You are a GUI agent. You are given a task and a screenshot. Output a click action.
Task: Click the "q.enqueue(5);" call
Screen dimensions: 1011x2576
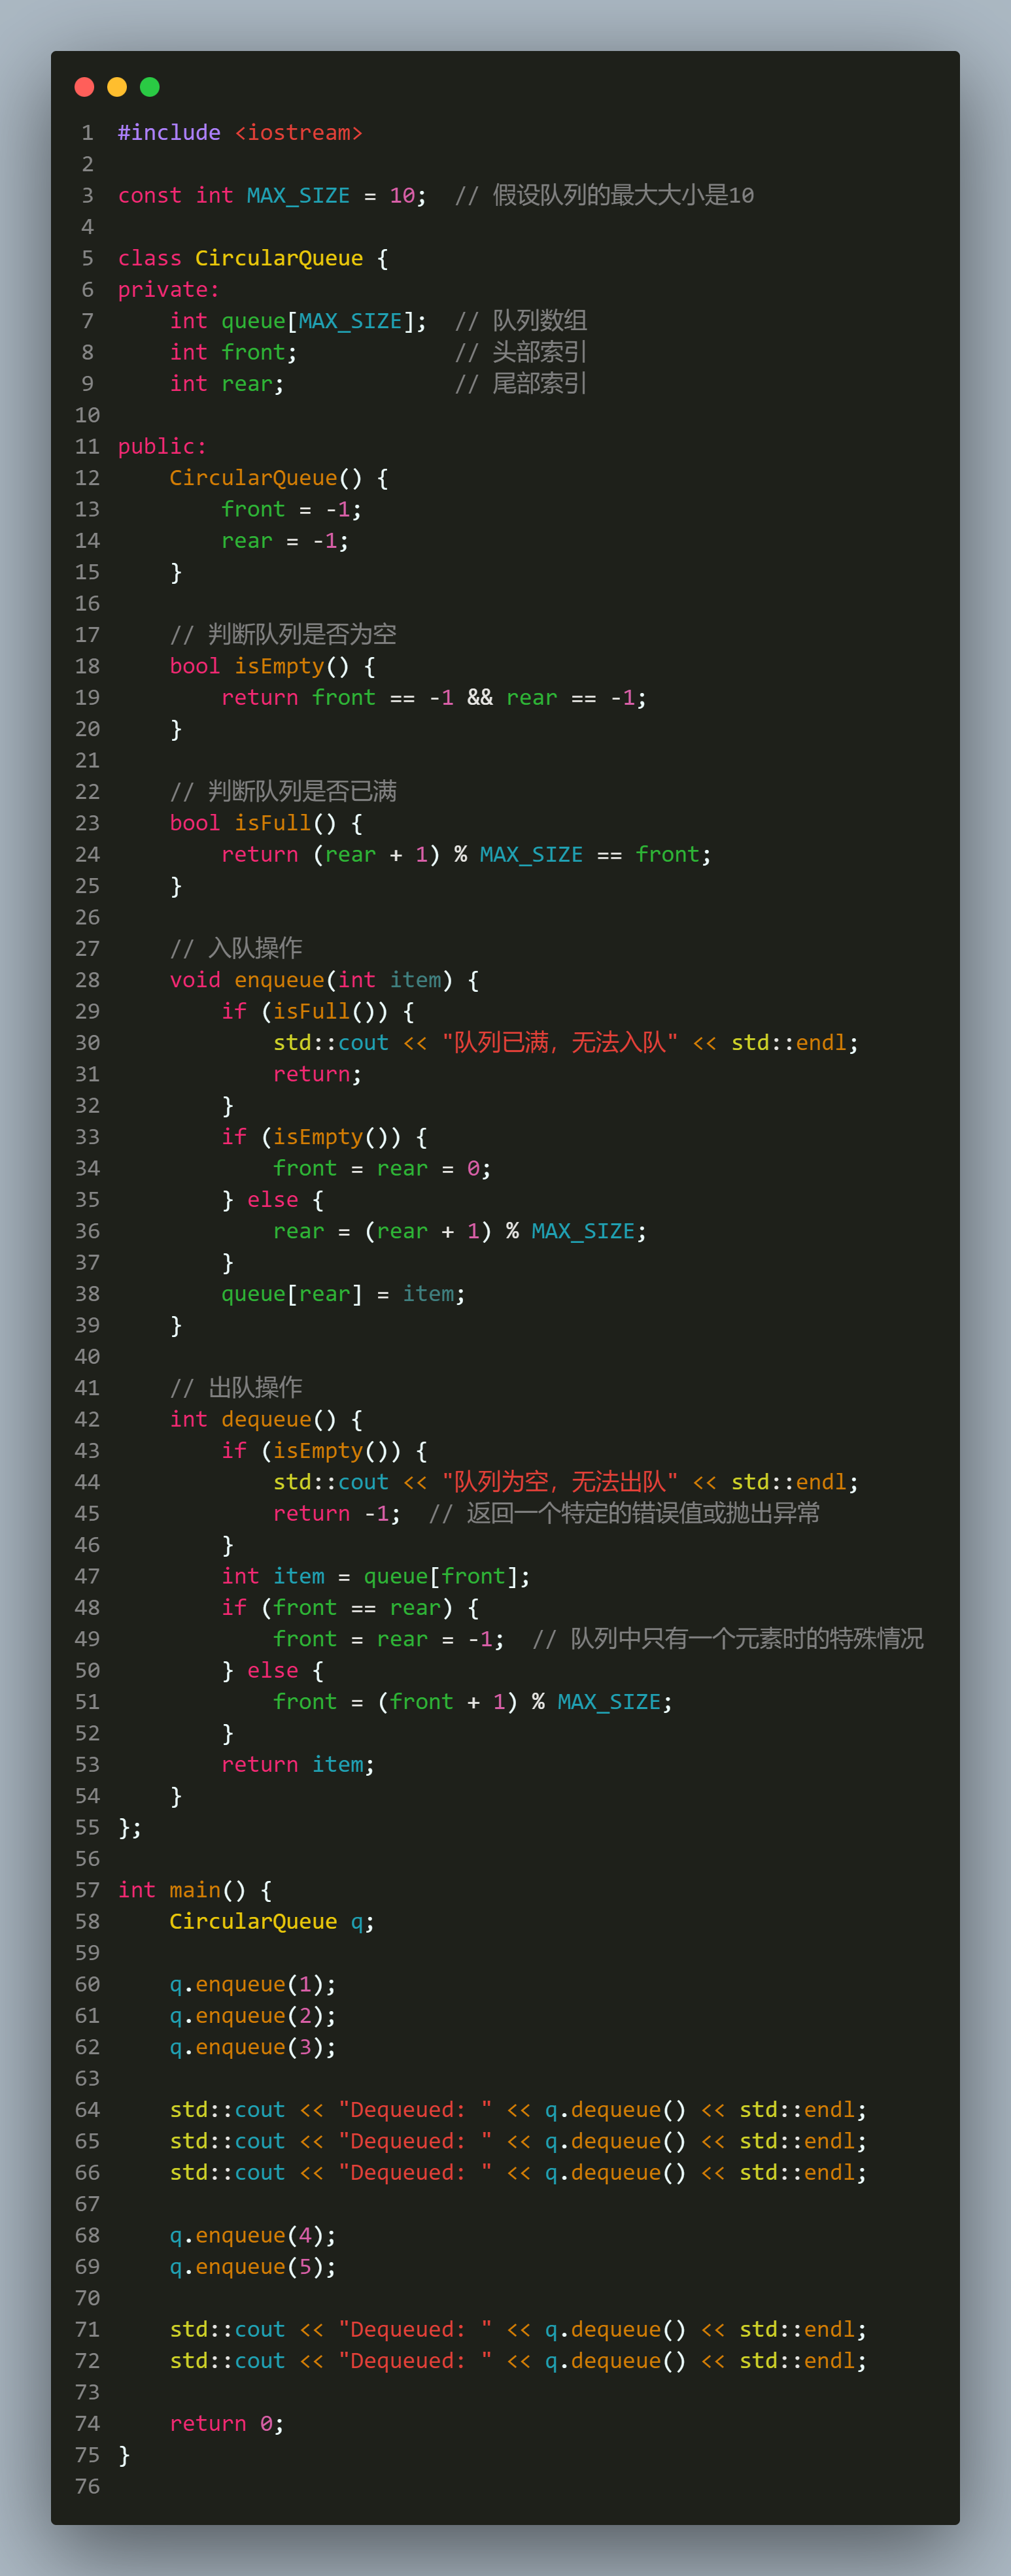pos(253,2267)
